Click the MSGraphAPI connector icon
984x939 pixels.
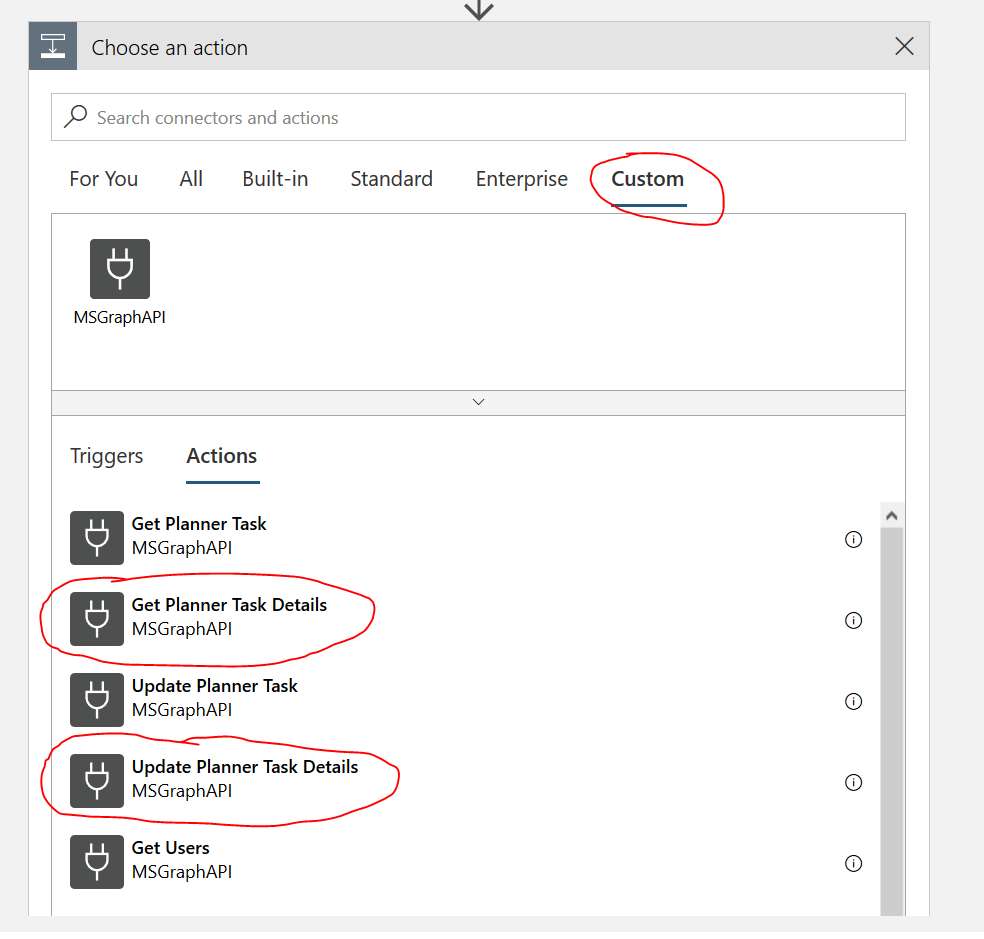(x=120, y=269)
